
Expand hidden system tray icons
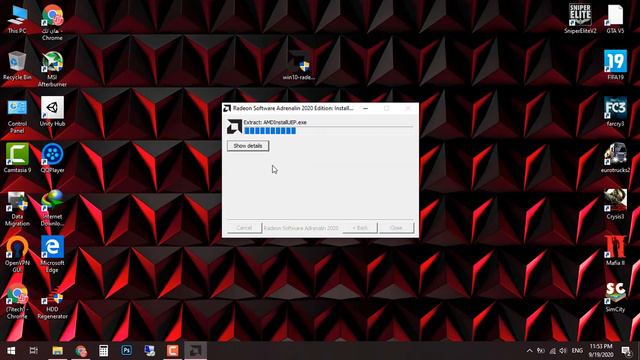click(529, 351)
